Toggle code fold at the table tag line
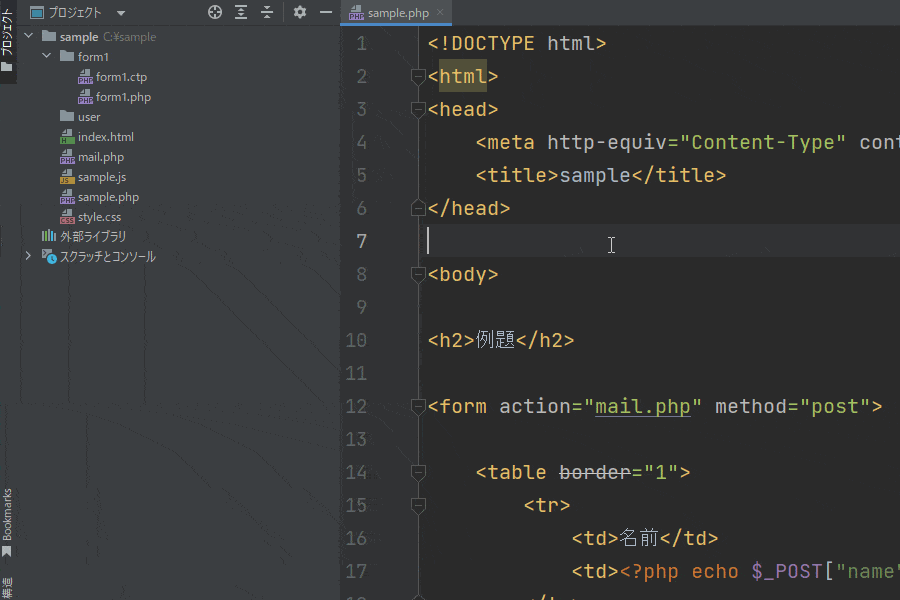Image resolution: width=900 pixels, height=600 pixels. tap(418, 472)
